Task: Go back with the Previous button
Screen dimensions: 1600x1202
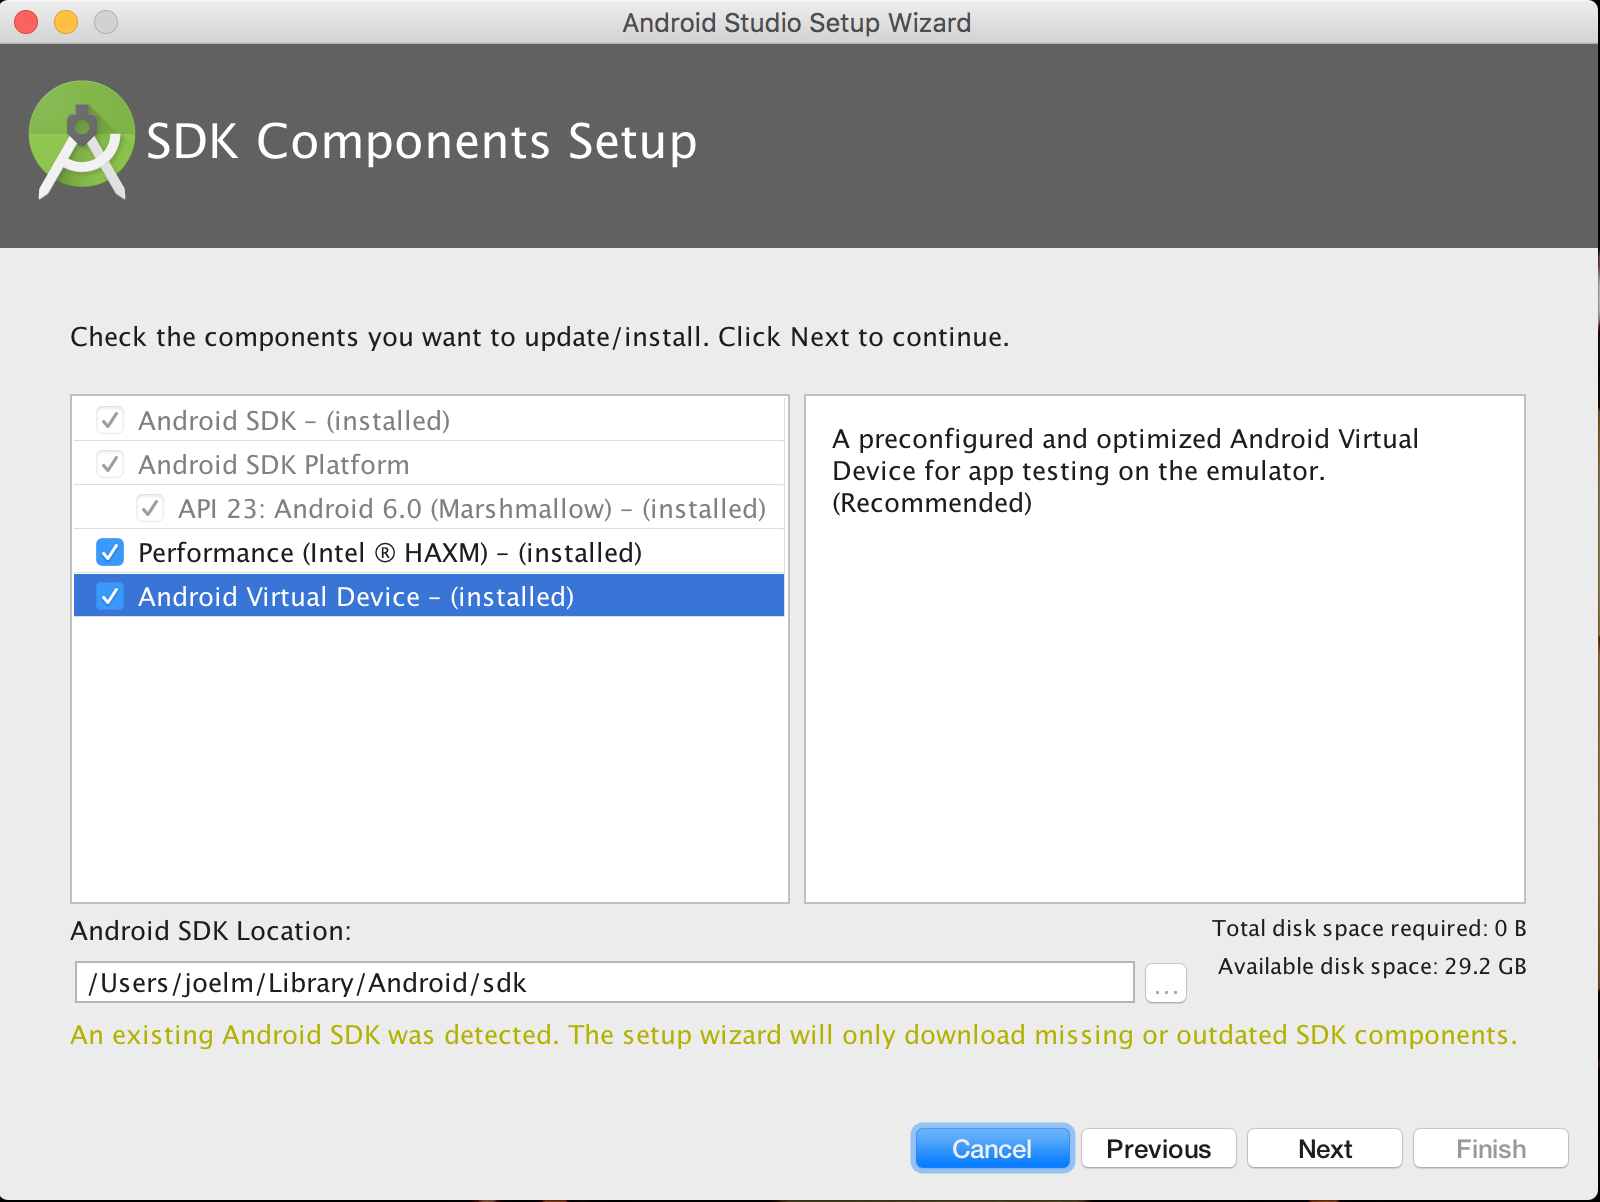Action: [x=1158, y=1148]
